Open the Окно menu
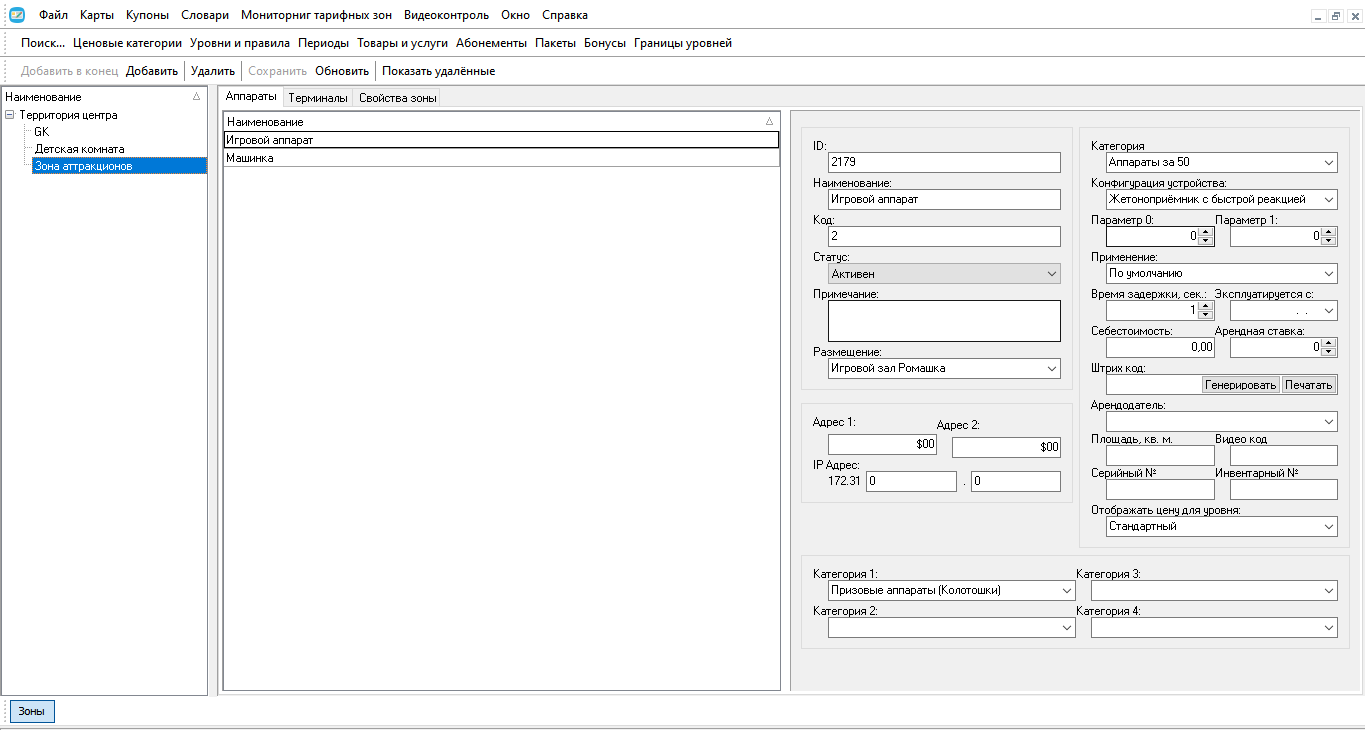The width and height of the screenshot is (1365, 730). click(516, 15)
